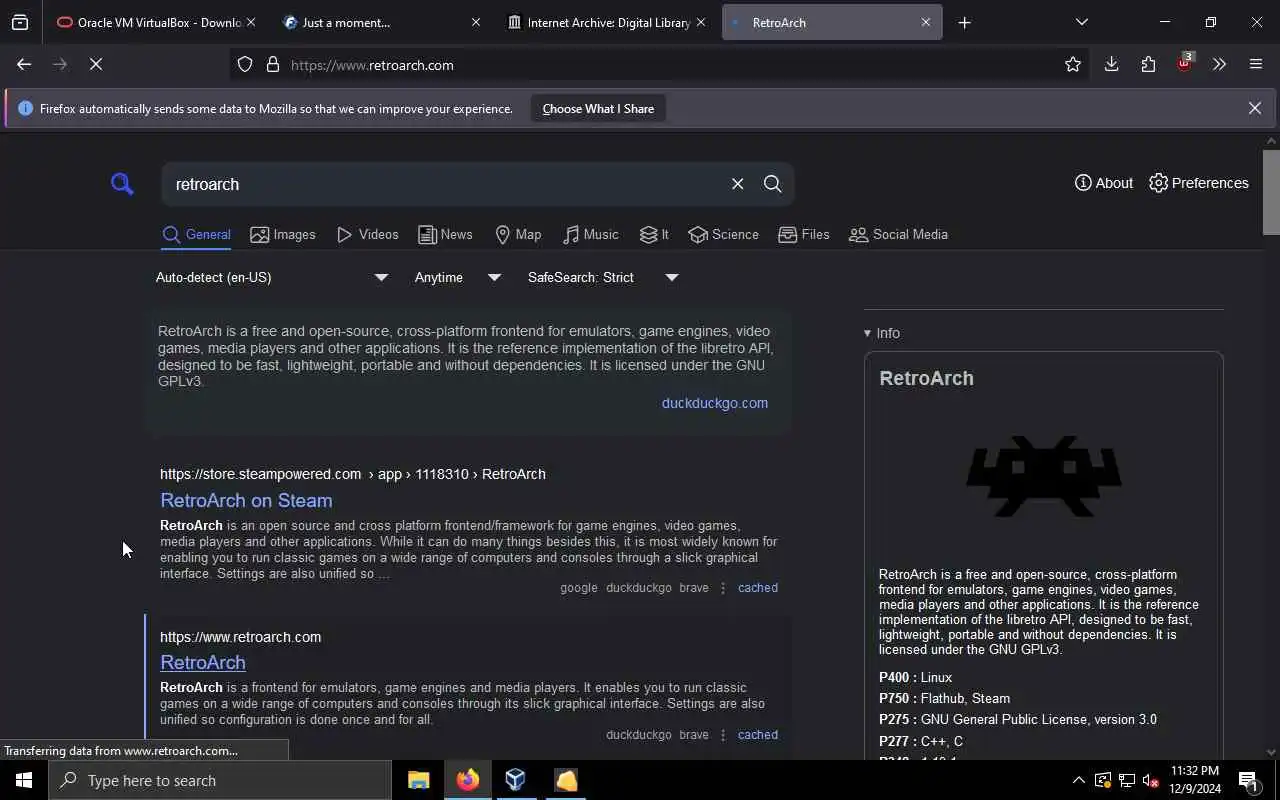Focus the URL address bar

coord(660,65)
